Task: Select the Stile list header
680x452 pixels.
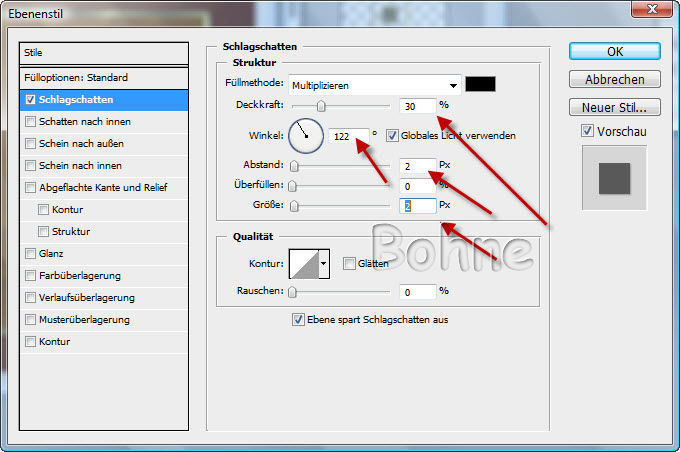Action: pyautogui.click(x=104, y=53)
